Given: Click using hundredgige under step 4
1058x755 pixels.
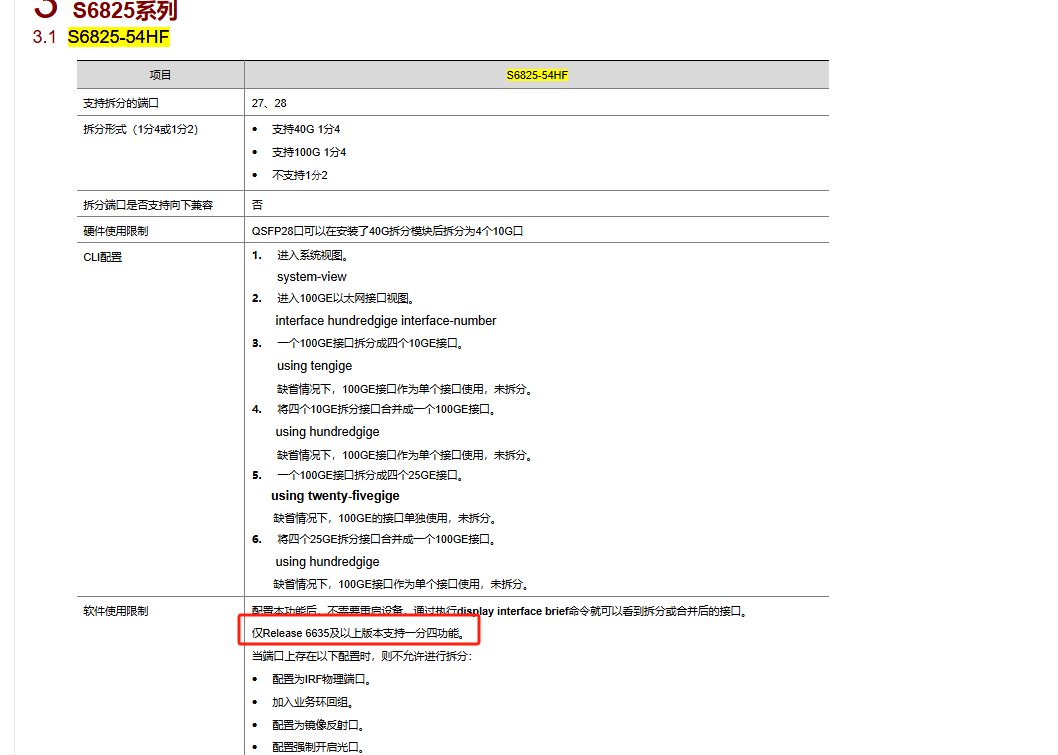Looking at the screenshot, I should (x=327, y=432).
